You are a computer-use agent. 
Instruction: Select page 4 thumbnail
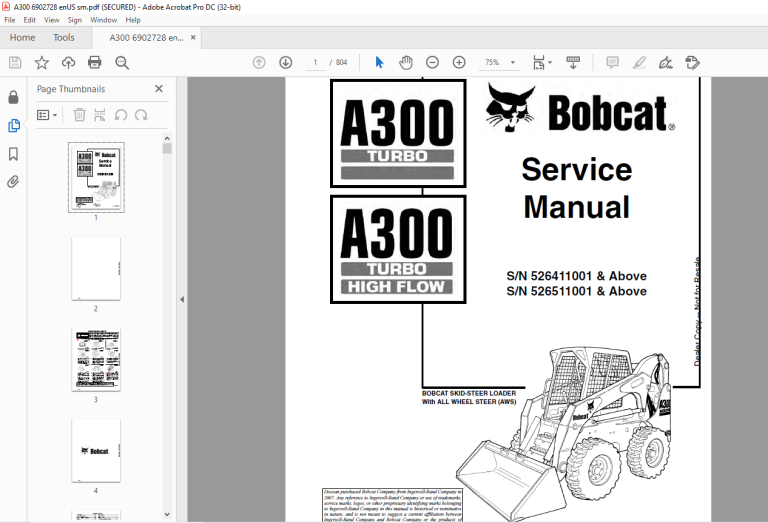(x=96, y=451)
